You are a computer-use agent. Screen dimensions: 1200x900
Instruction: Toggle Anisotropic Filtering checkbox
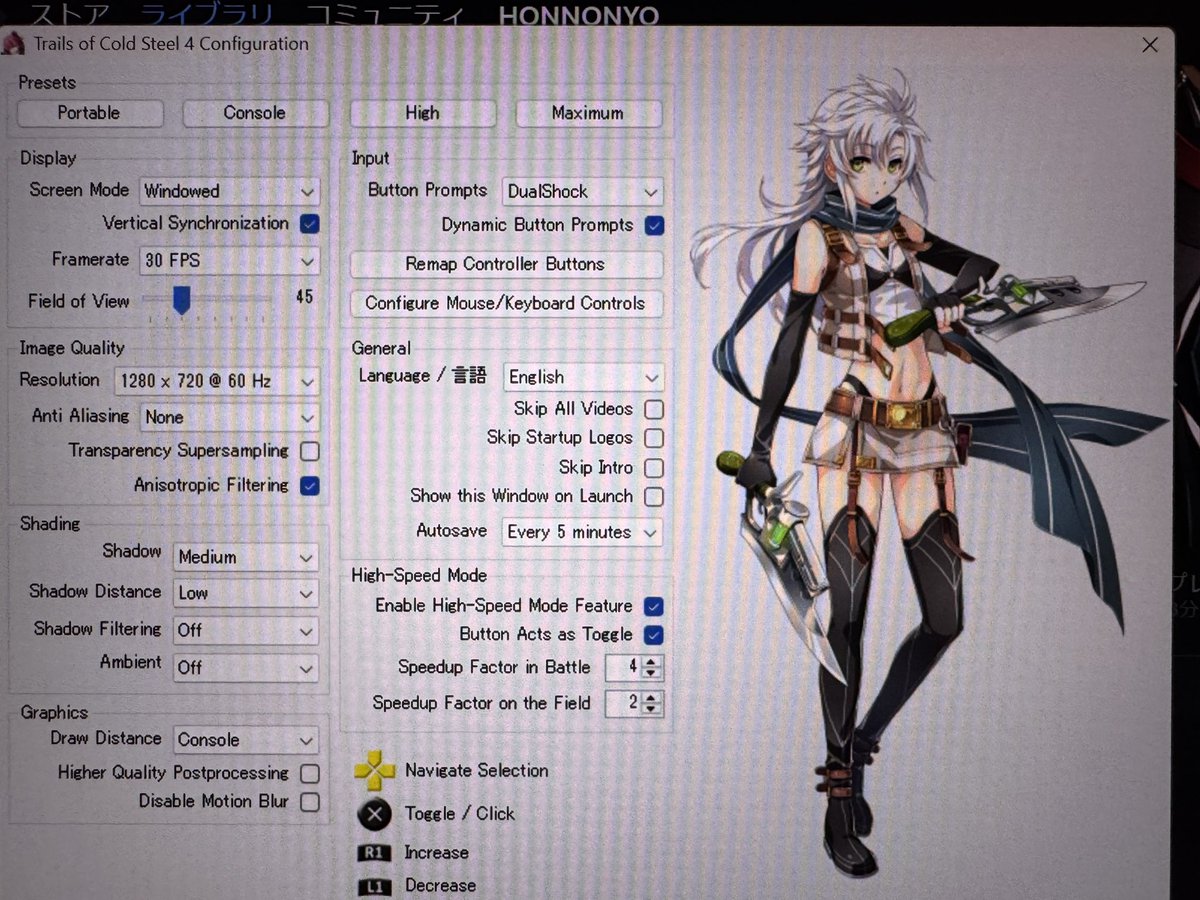coord(310,486)
